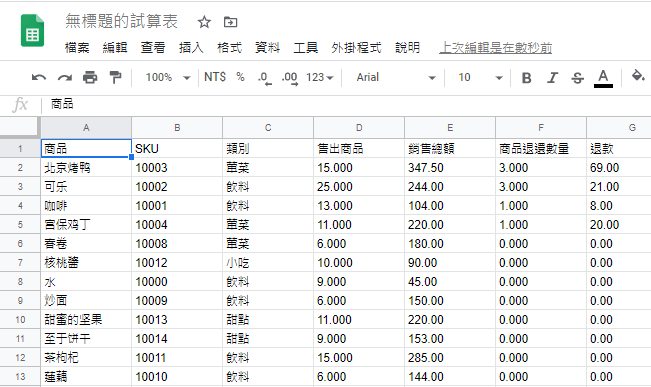The width and height of the screenshot is (651, 387).
Task: Redo the last action
Action: click(64, 77)
